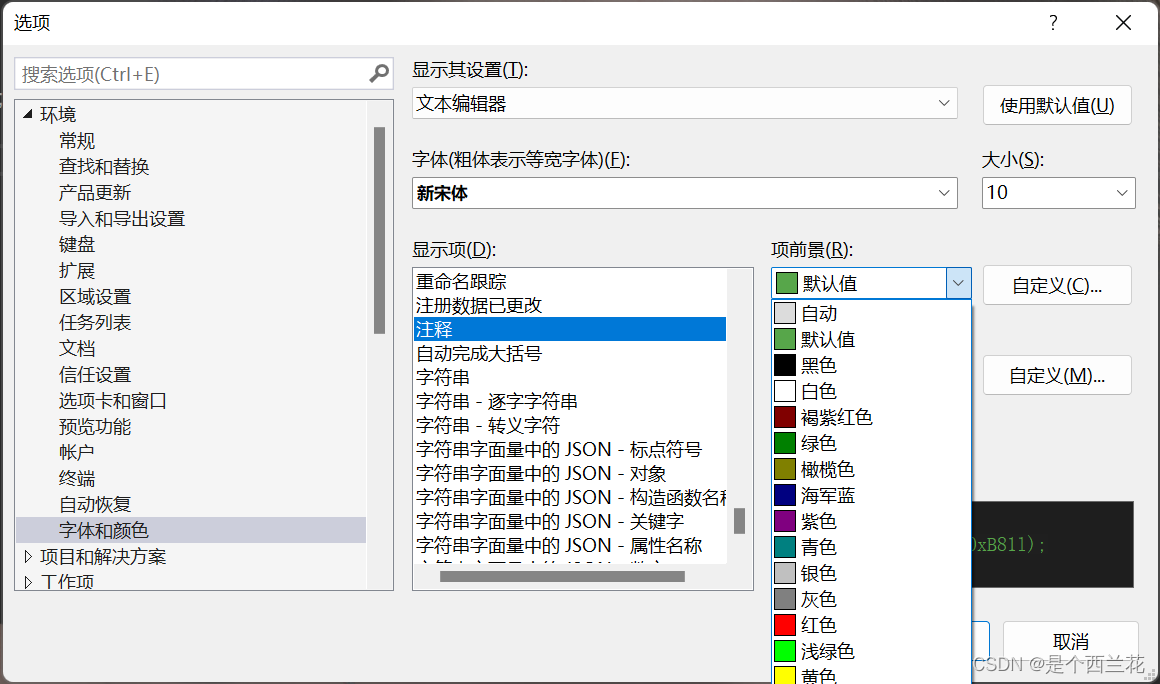Select 键盘 in the tree
The height and width of the screenshot is (684, 1160).
tap(77, 245)
